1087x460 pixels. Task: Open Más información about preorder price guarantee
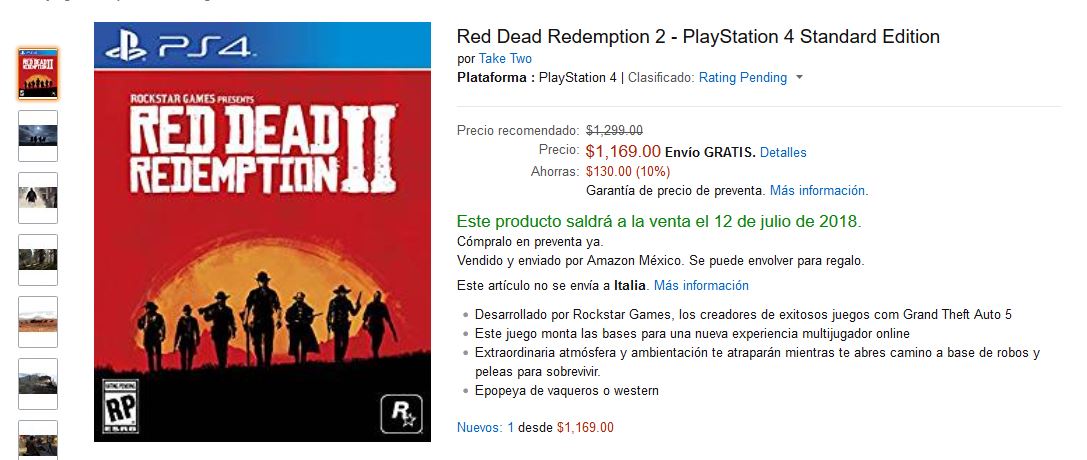tap(818, 190)
